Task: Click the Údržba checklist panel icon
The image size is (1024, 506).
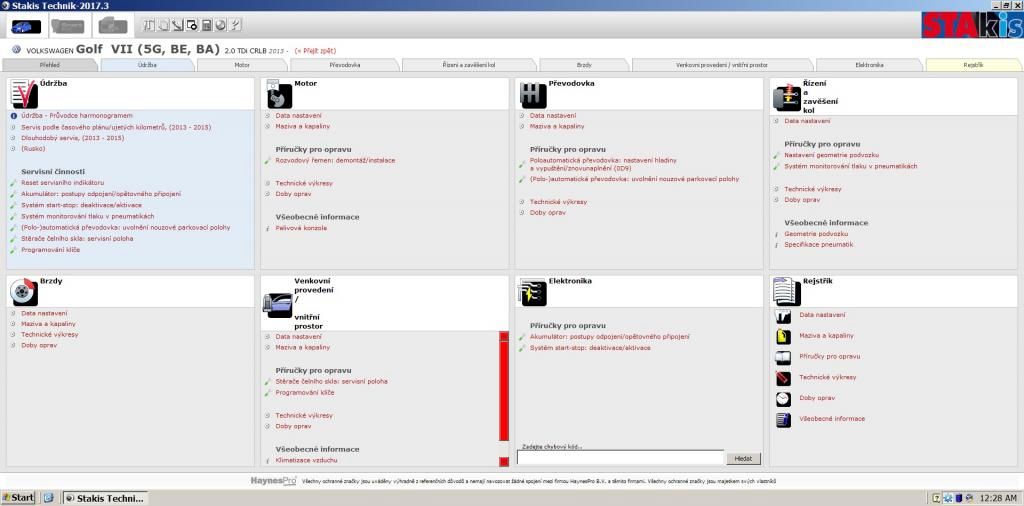Action: coord(23,94)
